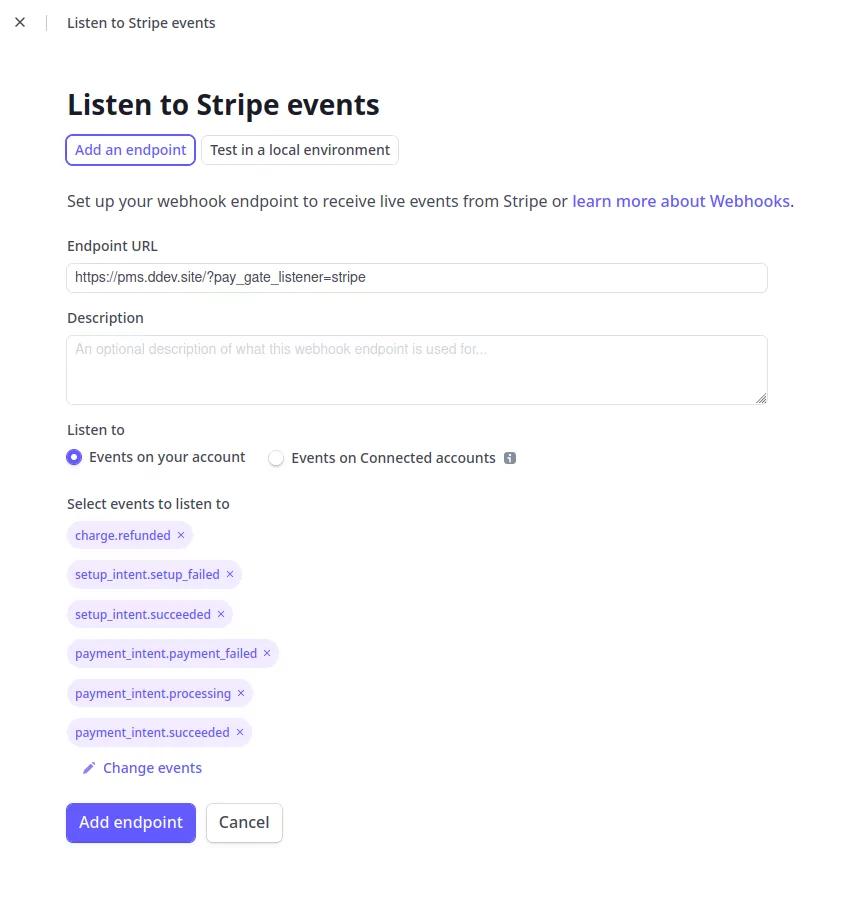
Task: Click into the Description text area
Action: [417, 370]
